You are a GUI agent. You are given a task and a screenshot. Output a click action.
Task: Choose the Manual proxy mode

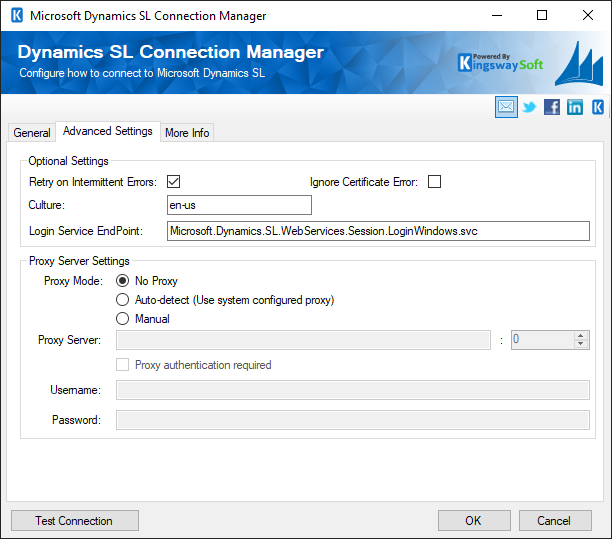(123, 318)
